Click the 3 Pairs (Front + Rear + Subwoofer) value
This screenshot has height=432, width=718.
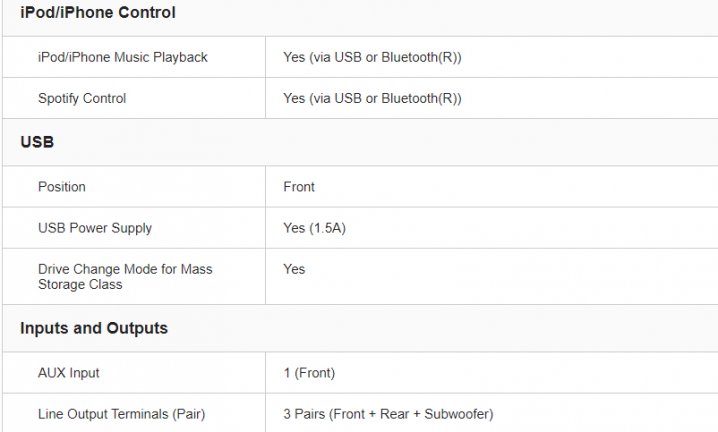click(x=388, y=414)
